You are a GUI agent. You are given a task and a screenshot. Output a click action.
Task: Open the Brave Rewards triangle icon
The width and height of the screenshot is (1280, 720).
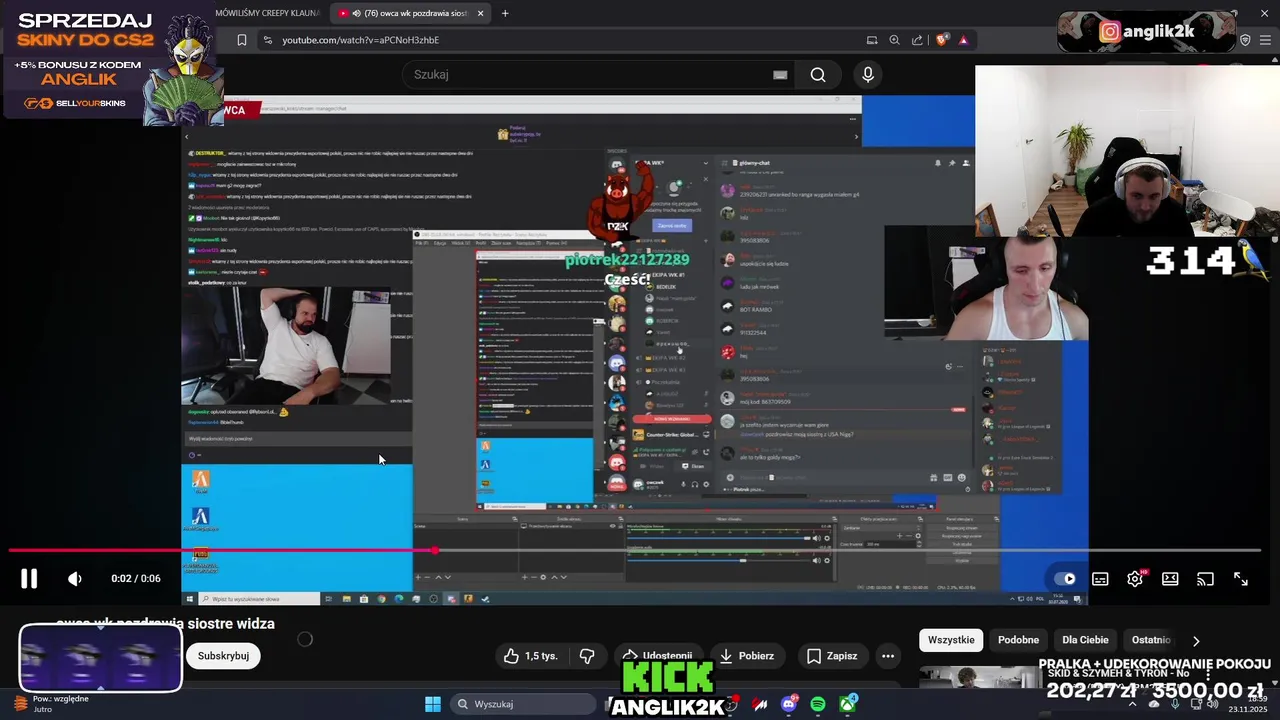click(x=963, y=40)
